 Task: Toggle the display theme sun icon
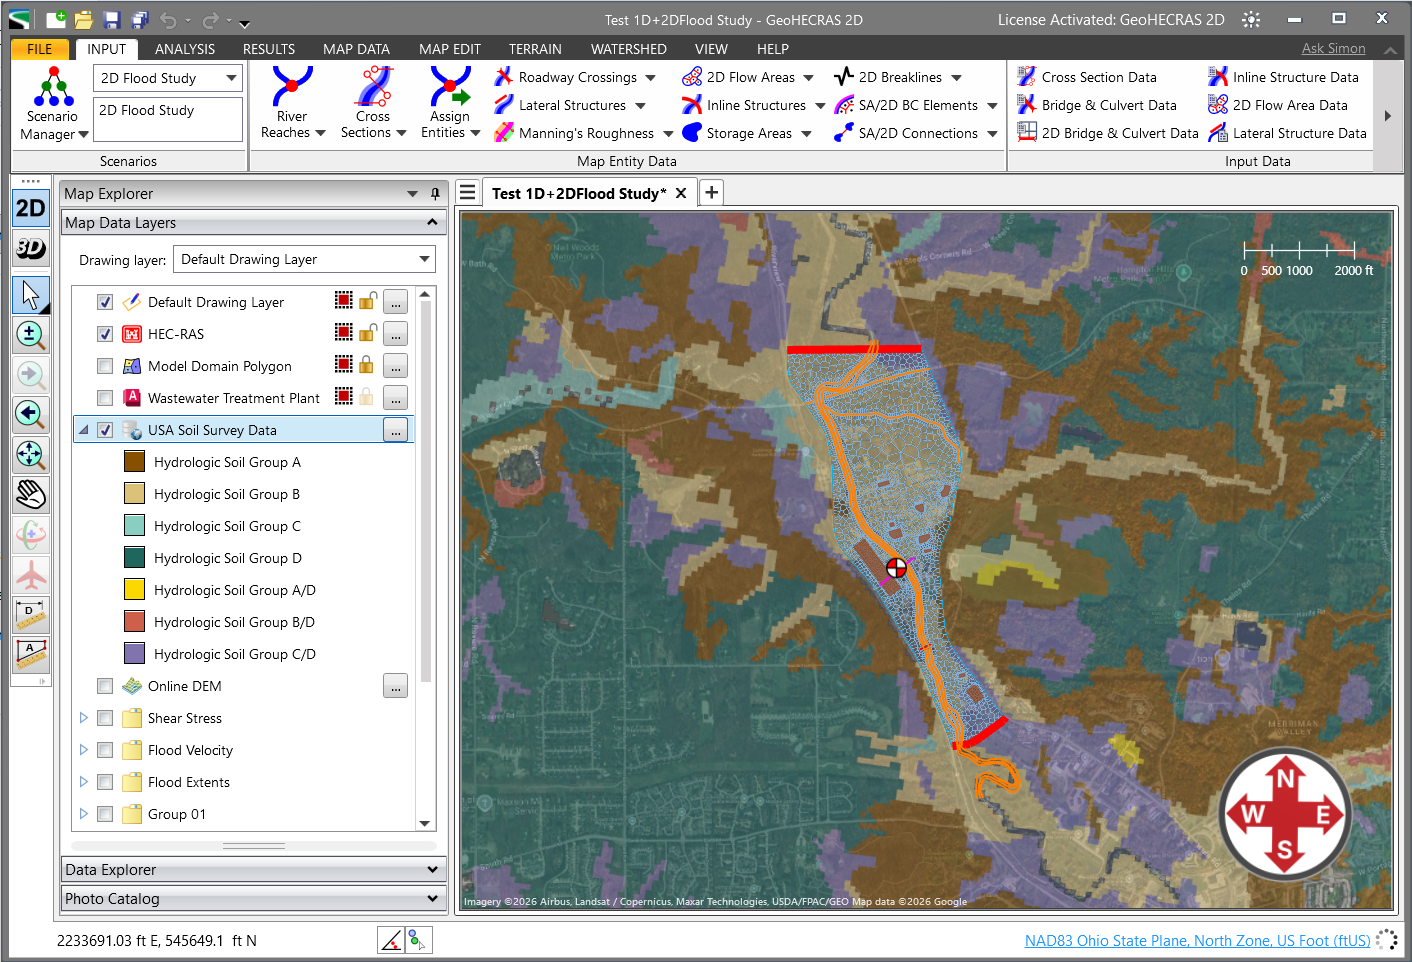tap(1251, 20)
